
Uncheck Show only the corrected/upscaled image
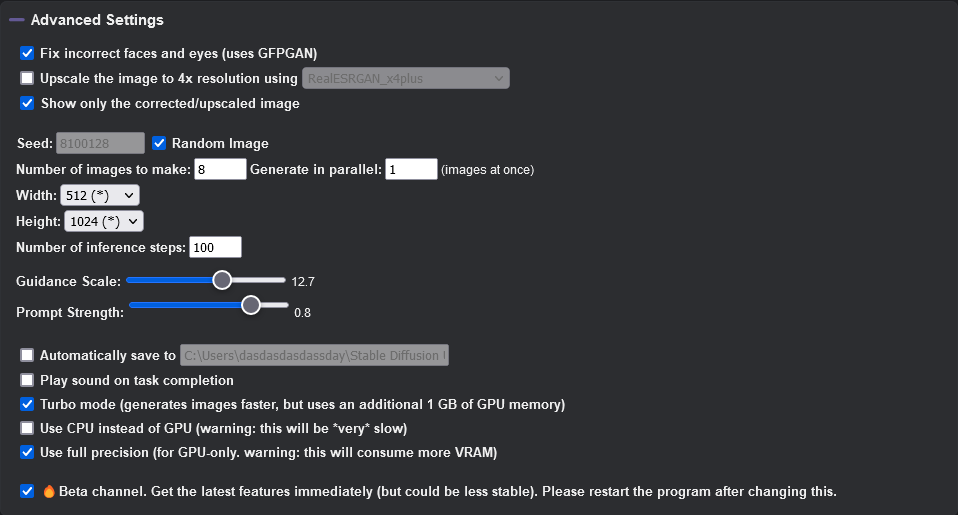tap(27, 103)
